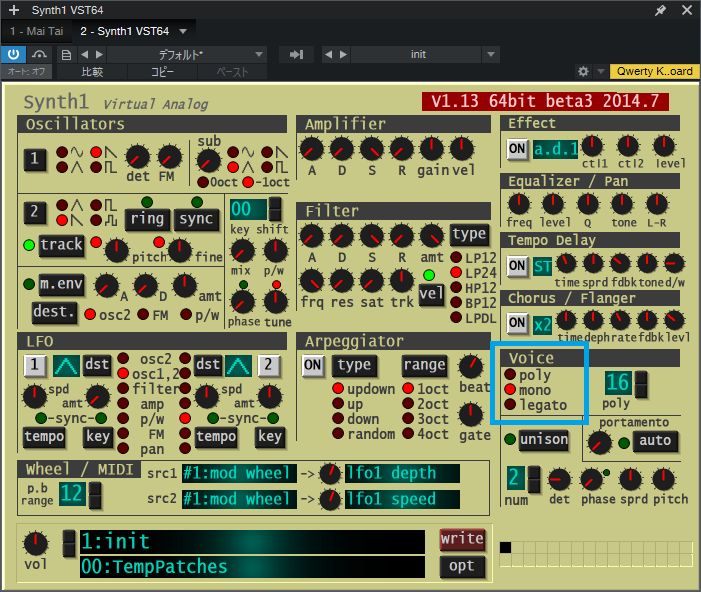Click the unison button

[x=544, y=439]
